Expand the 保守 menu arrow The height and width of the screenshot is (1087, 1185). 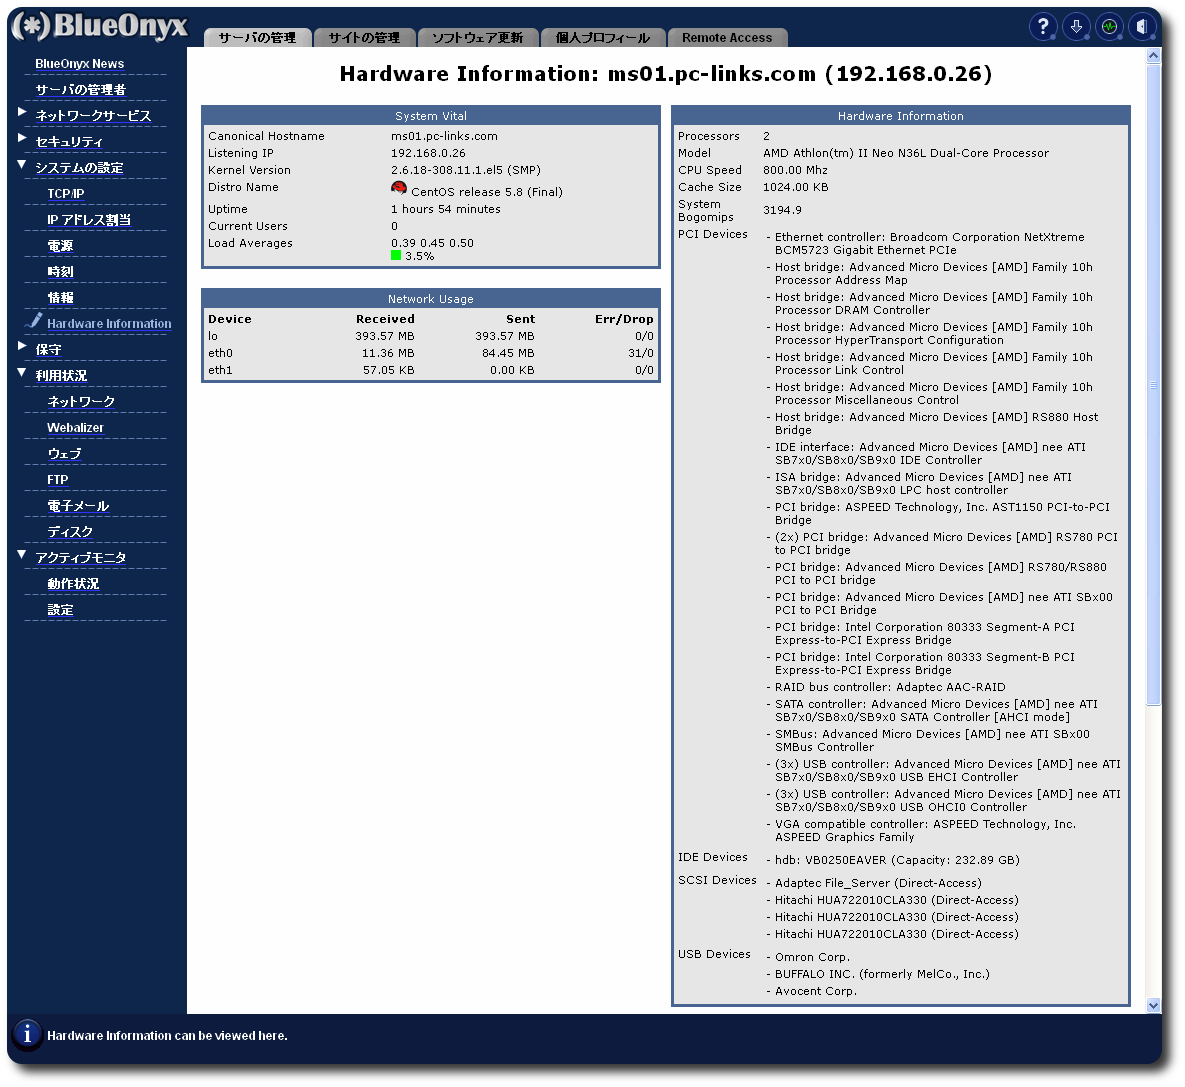[22, 346]
